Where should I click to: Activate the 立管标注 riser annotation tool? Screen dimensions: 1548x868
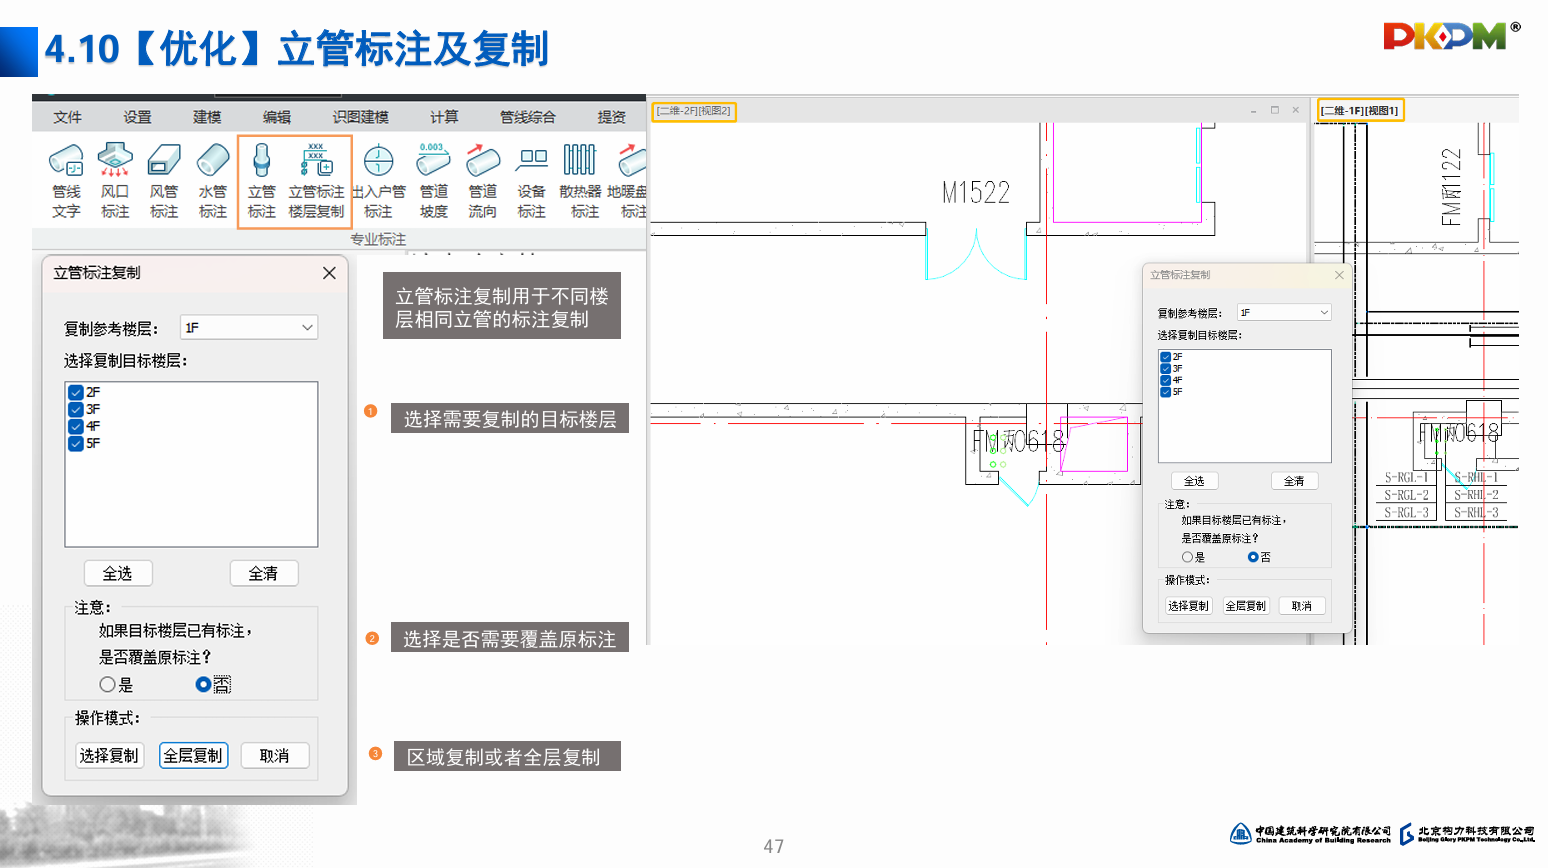[x=261, y=180]
